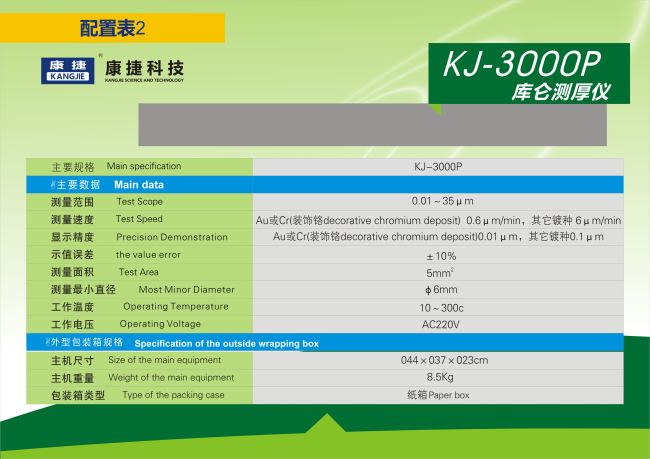Click the 'Operating Temperature' label

tap(176, 306)
